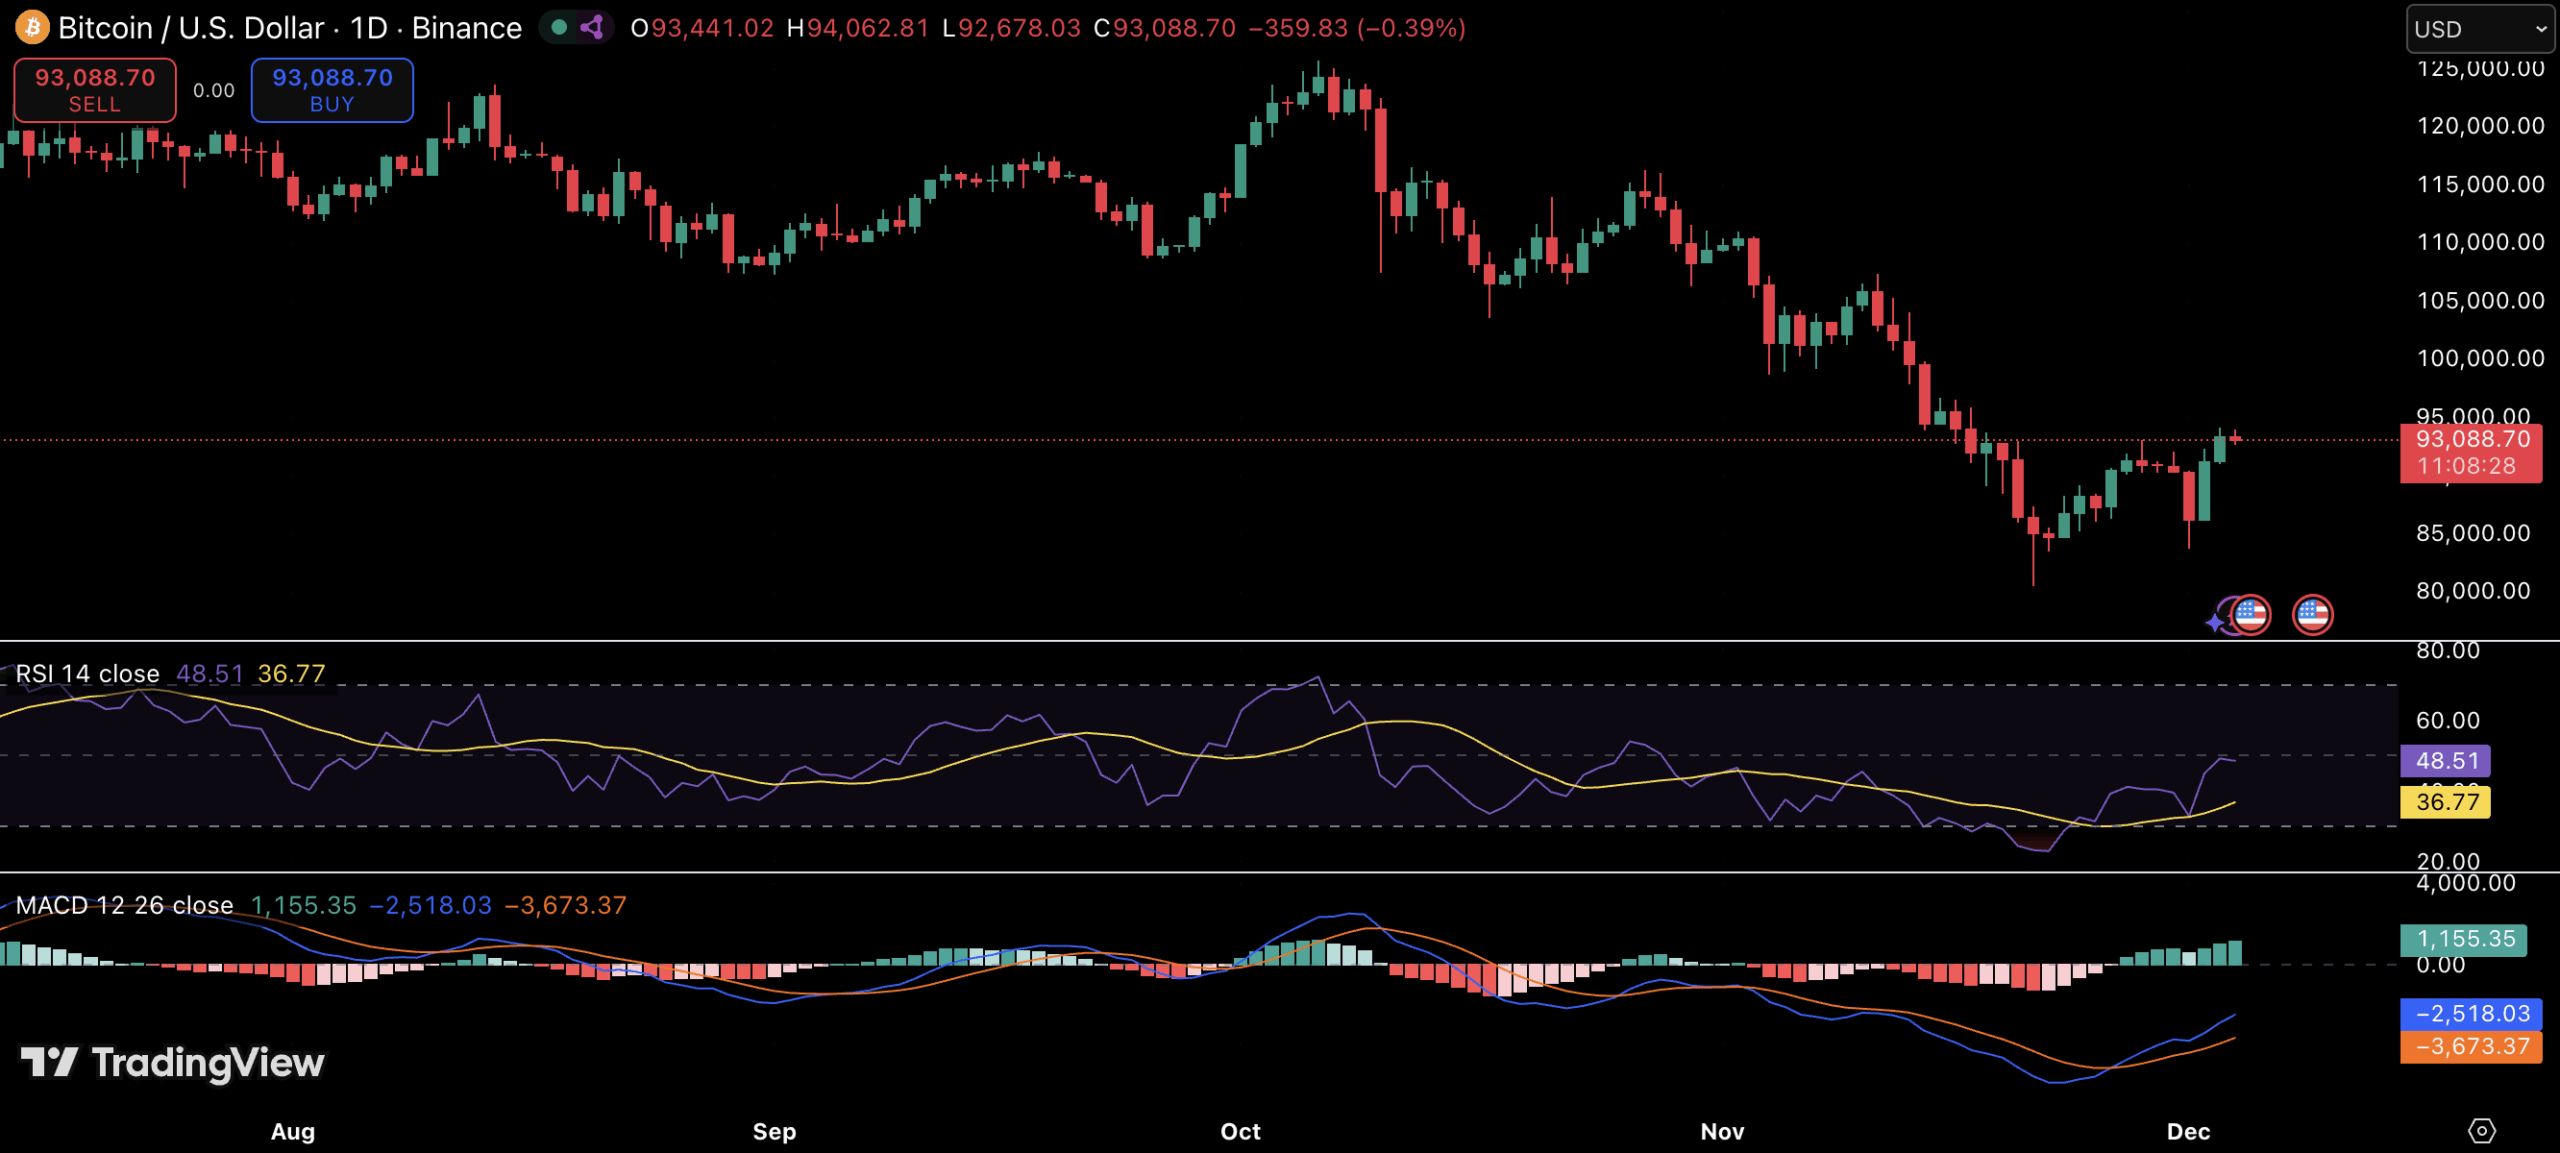This screenshot has height=1153, width=2560.
Task: Click the orange Bitcoin symbol logo
Action: coord(32,27)
